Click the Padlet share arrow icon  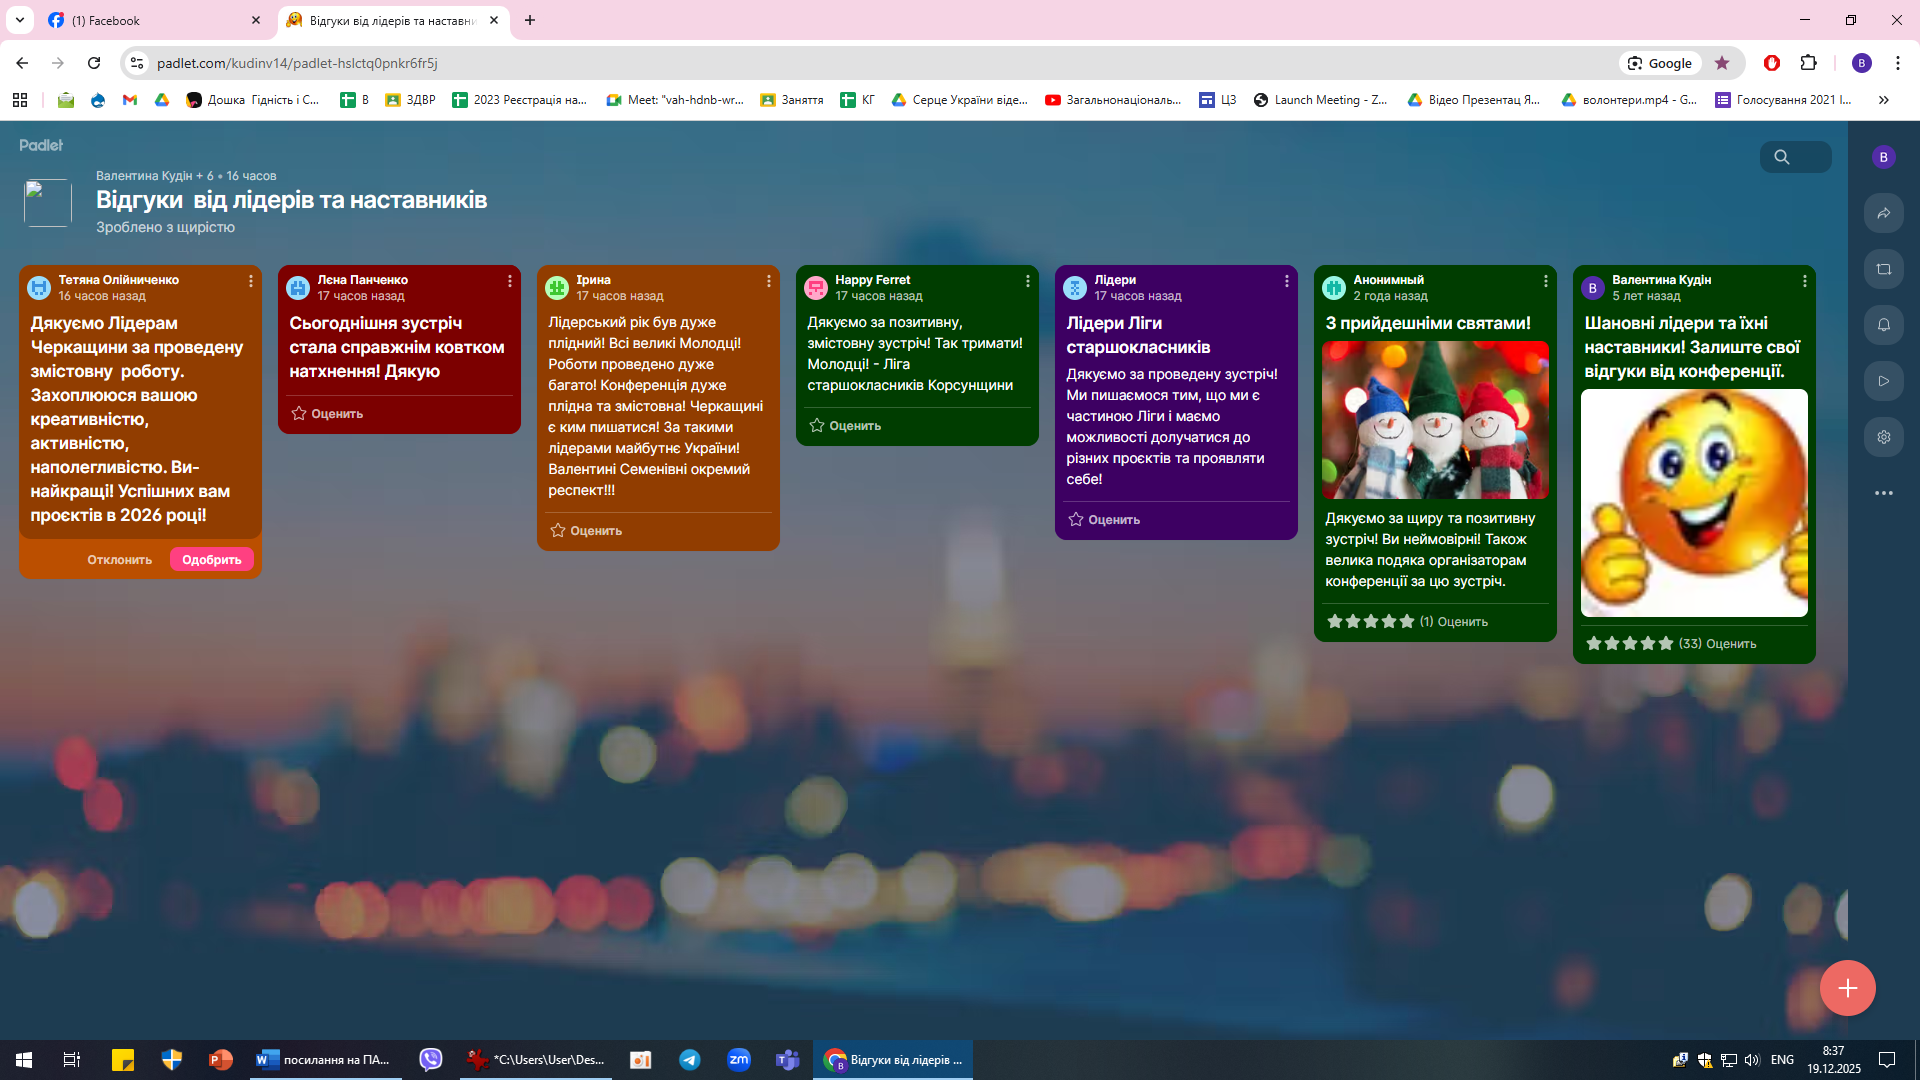coord(1883,213)
